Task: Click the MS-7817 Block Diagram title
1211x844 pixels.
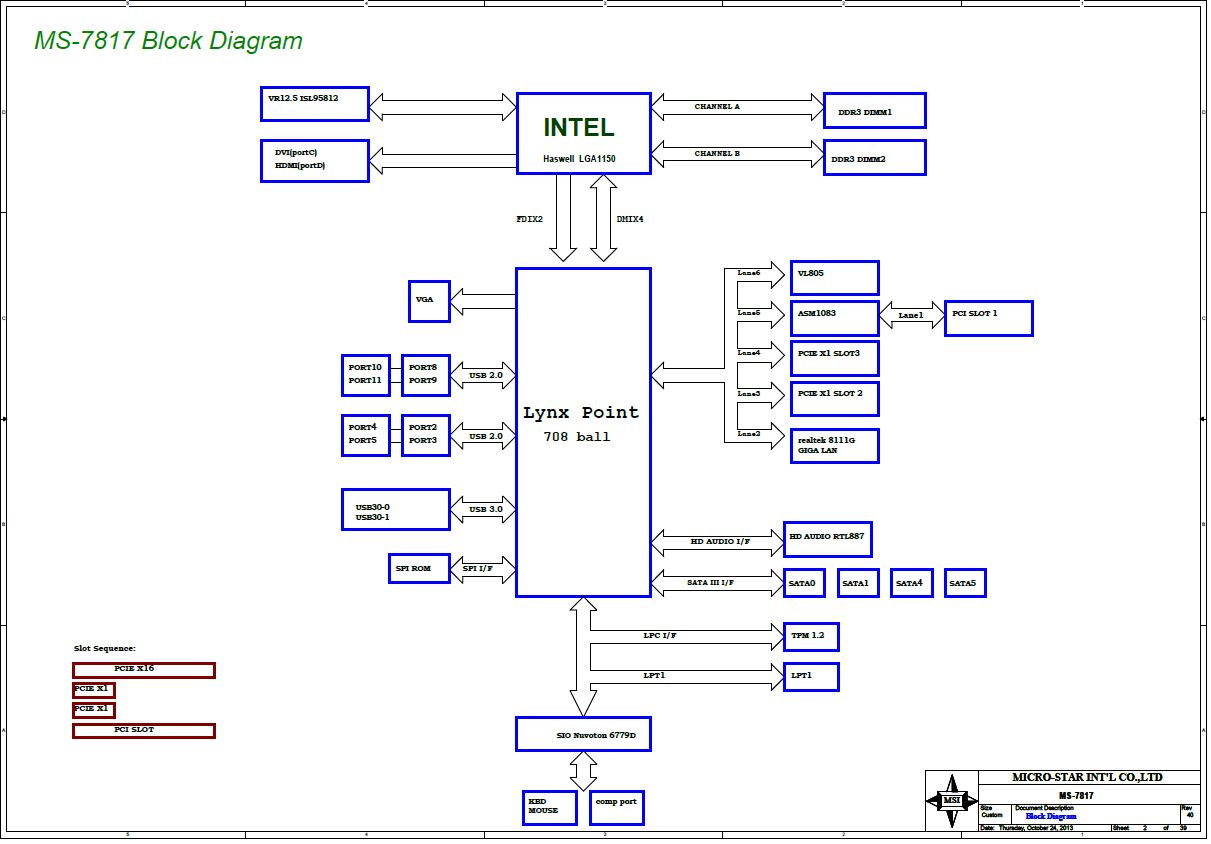Action: pyautogui.click(x=168, y=41)
